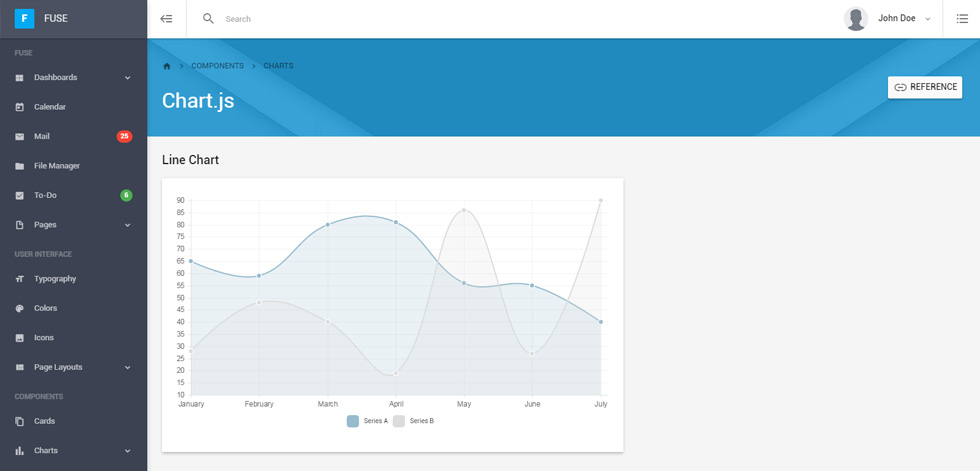Click the green 6 To-Do badge
This screenshot has width=980, height=471.
tap(126, 196)
